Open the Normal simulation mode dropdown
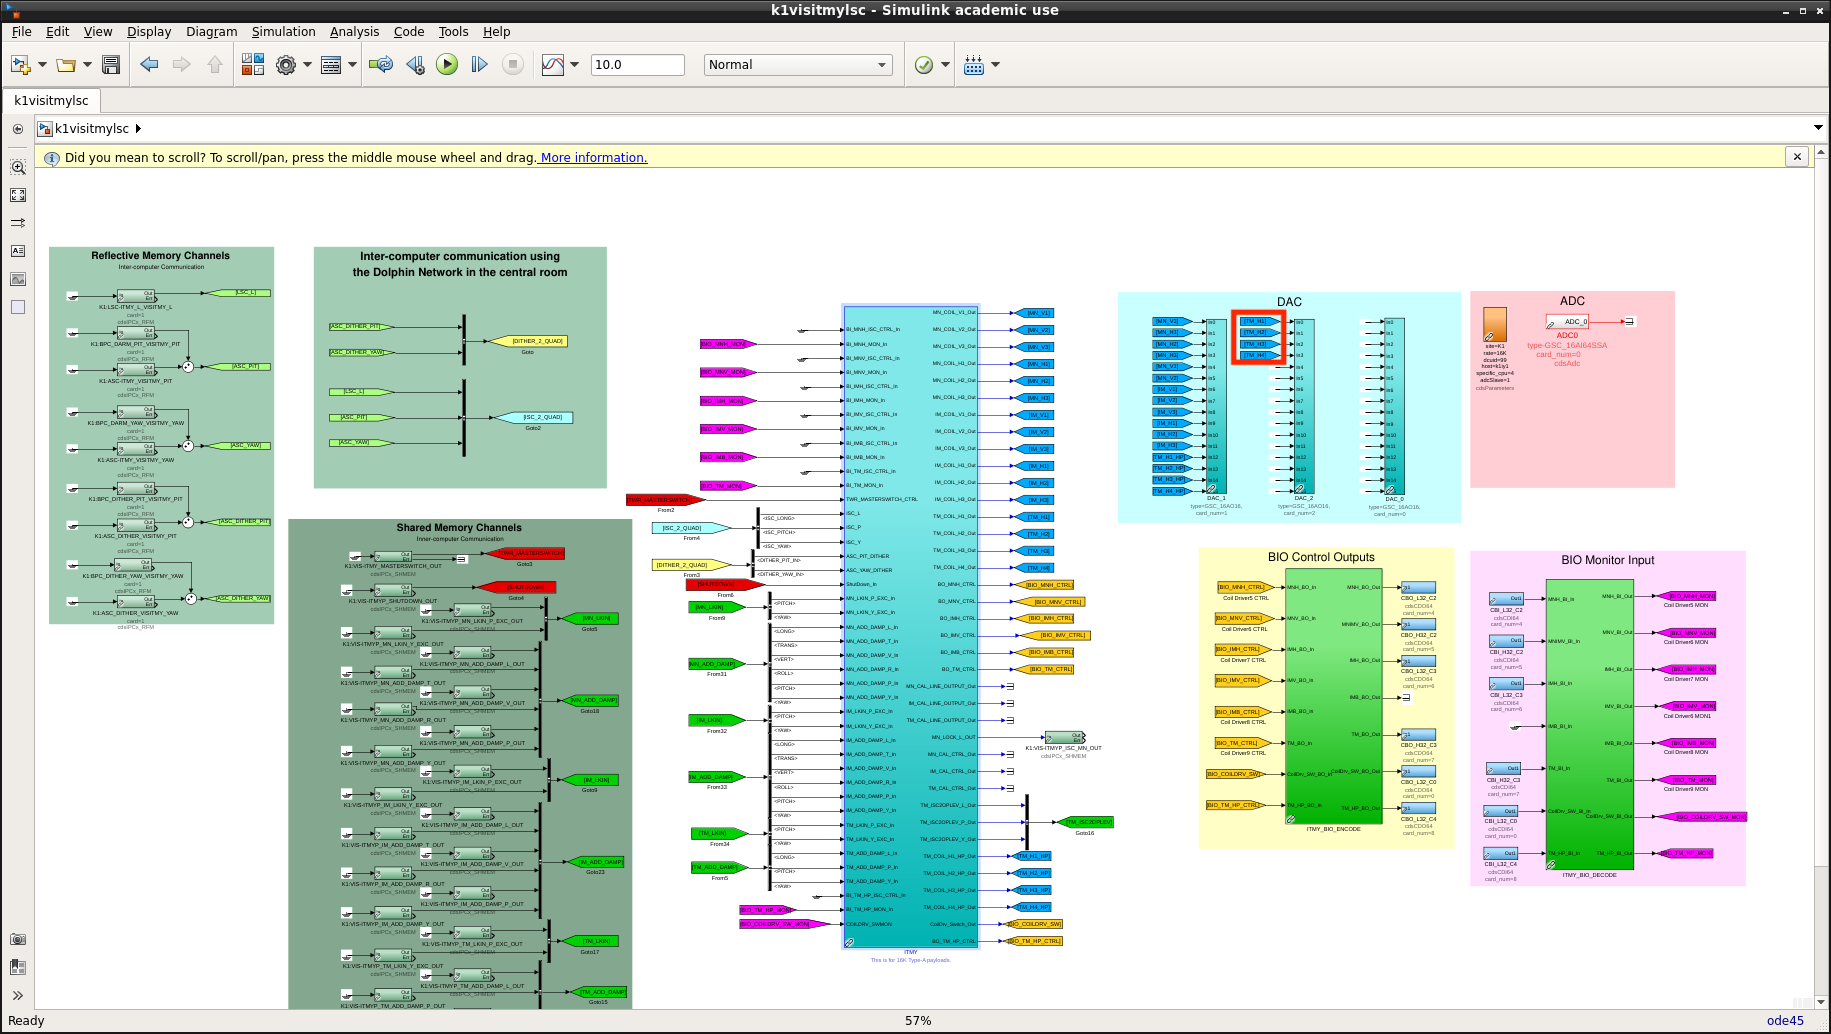The image size is (1831, 1034). [x=797, y=65]
